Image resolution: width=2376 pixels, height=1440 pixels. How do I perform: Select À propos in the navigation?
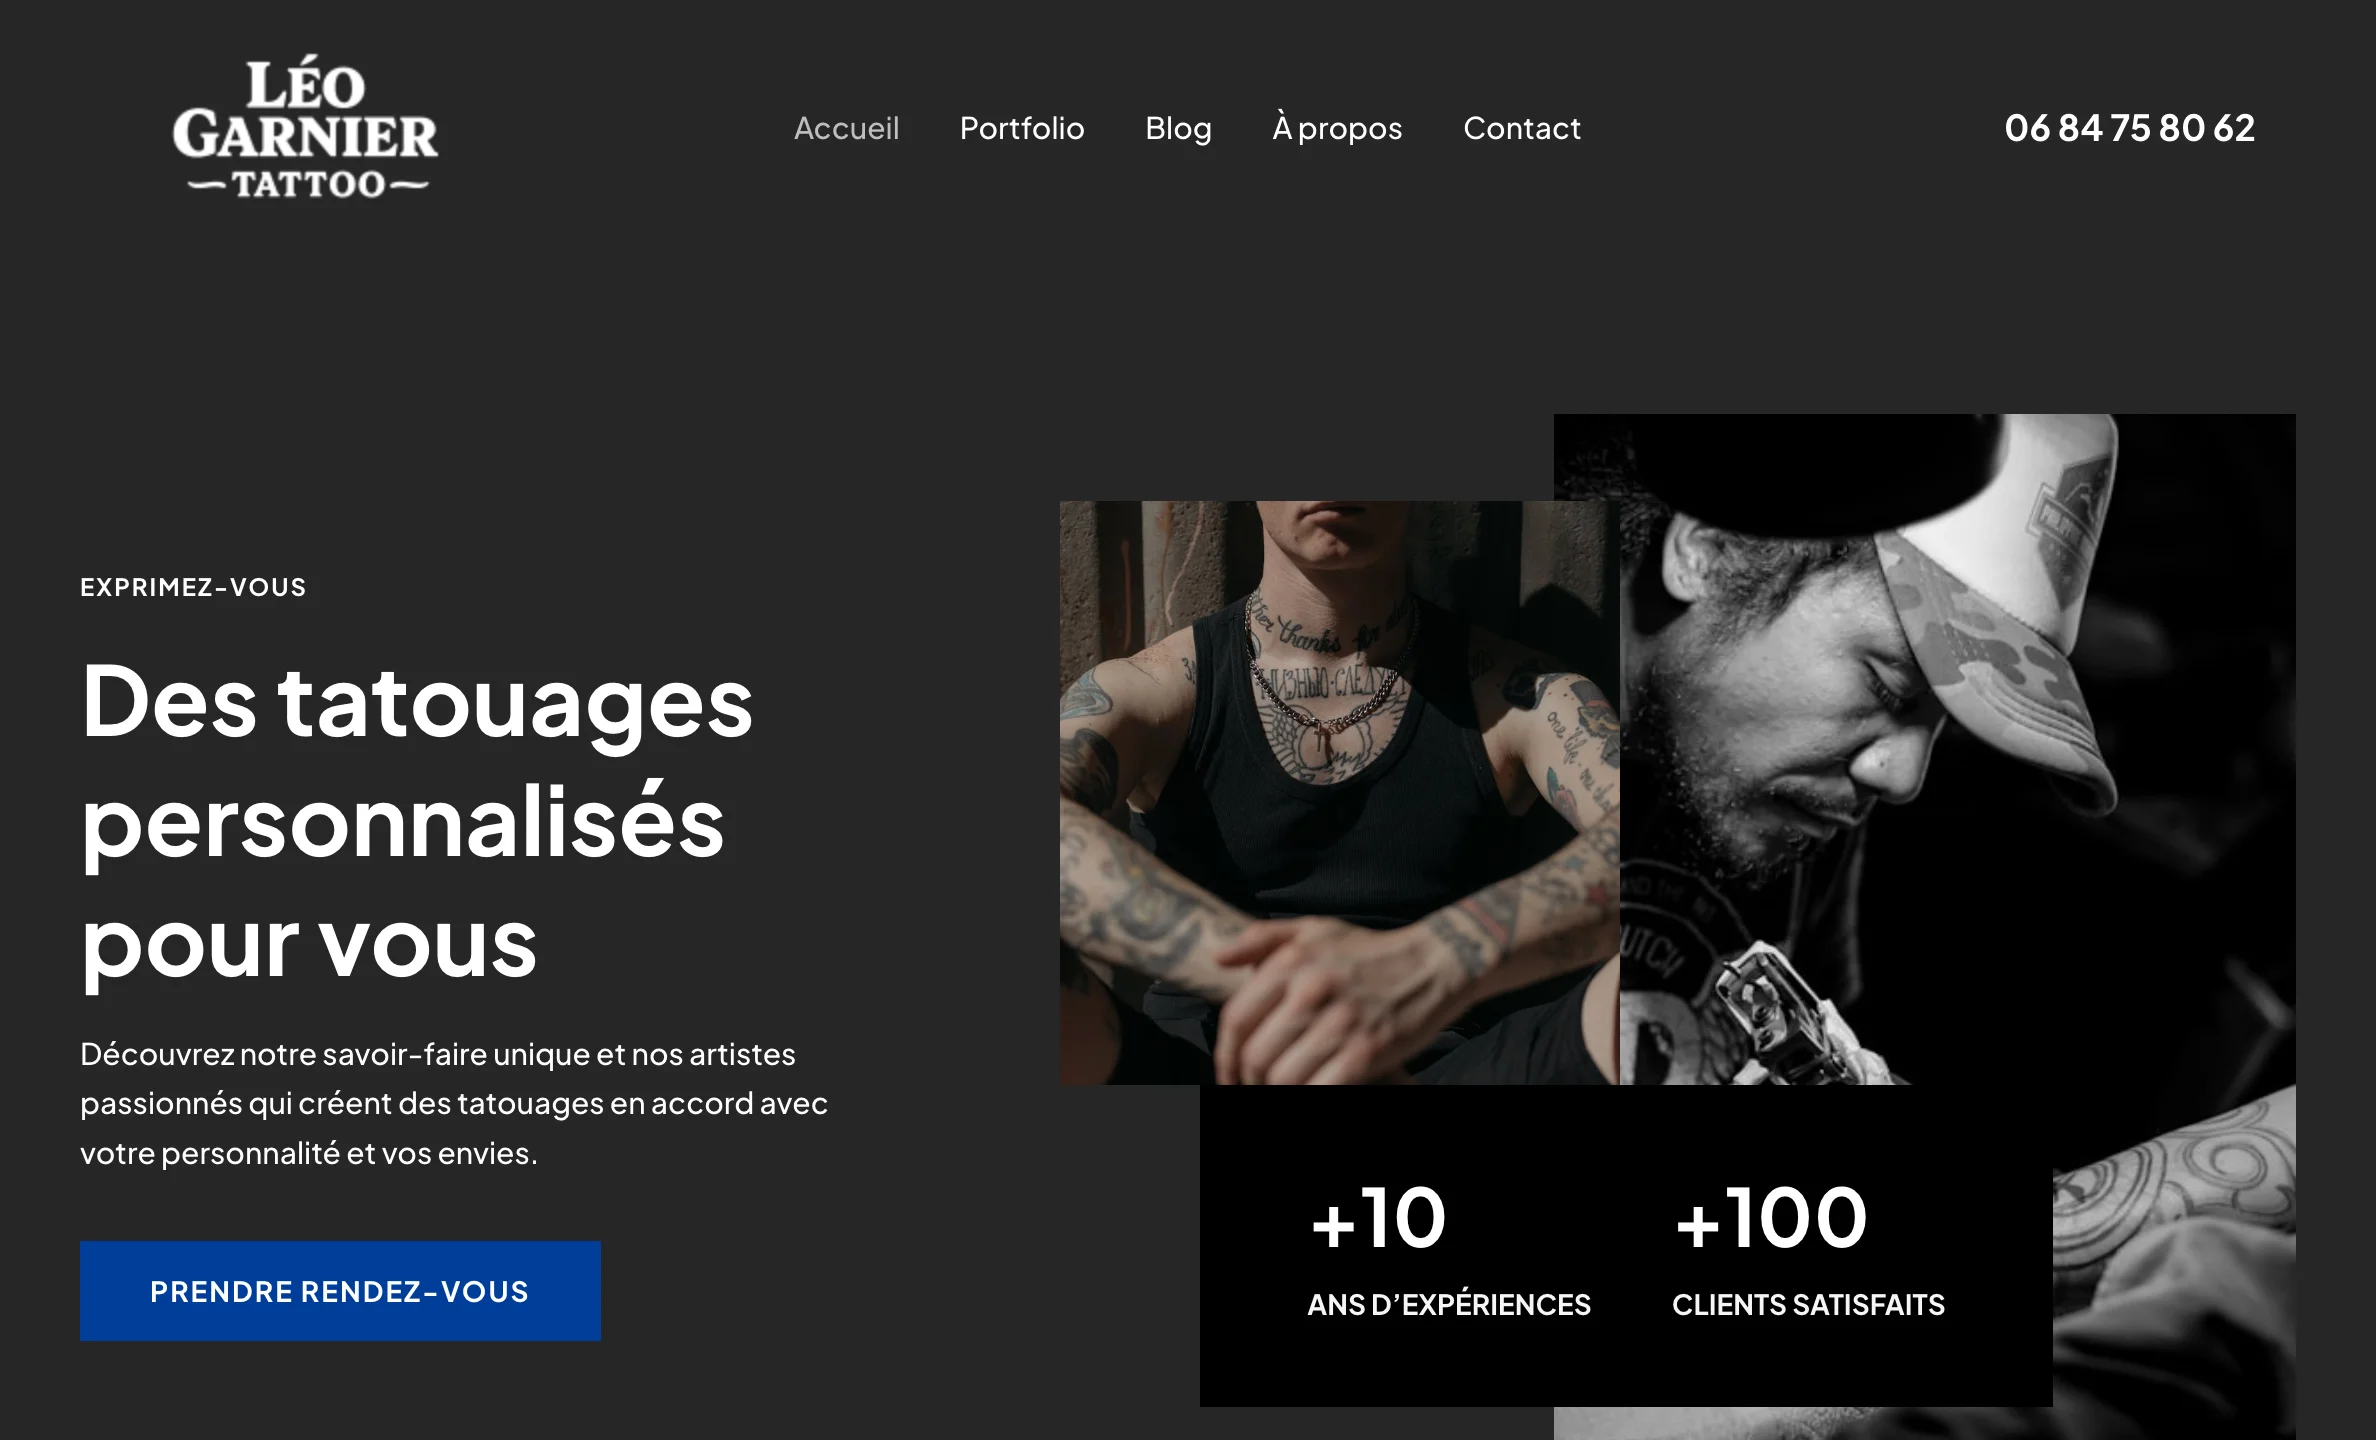pos(1337,128)
